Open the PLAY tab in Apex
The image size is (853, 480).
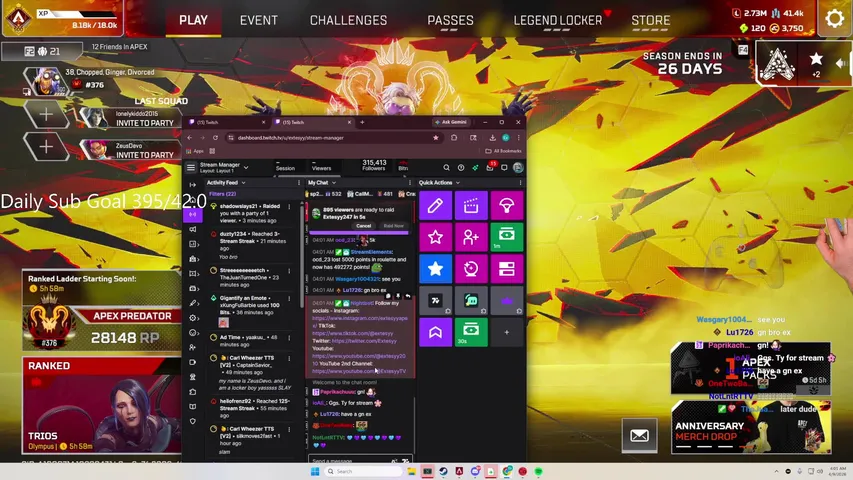click(x=193, y=20)
